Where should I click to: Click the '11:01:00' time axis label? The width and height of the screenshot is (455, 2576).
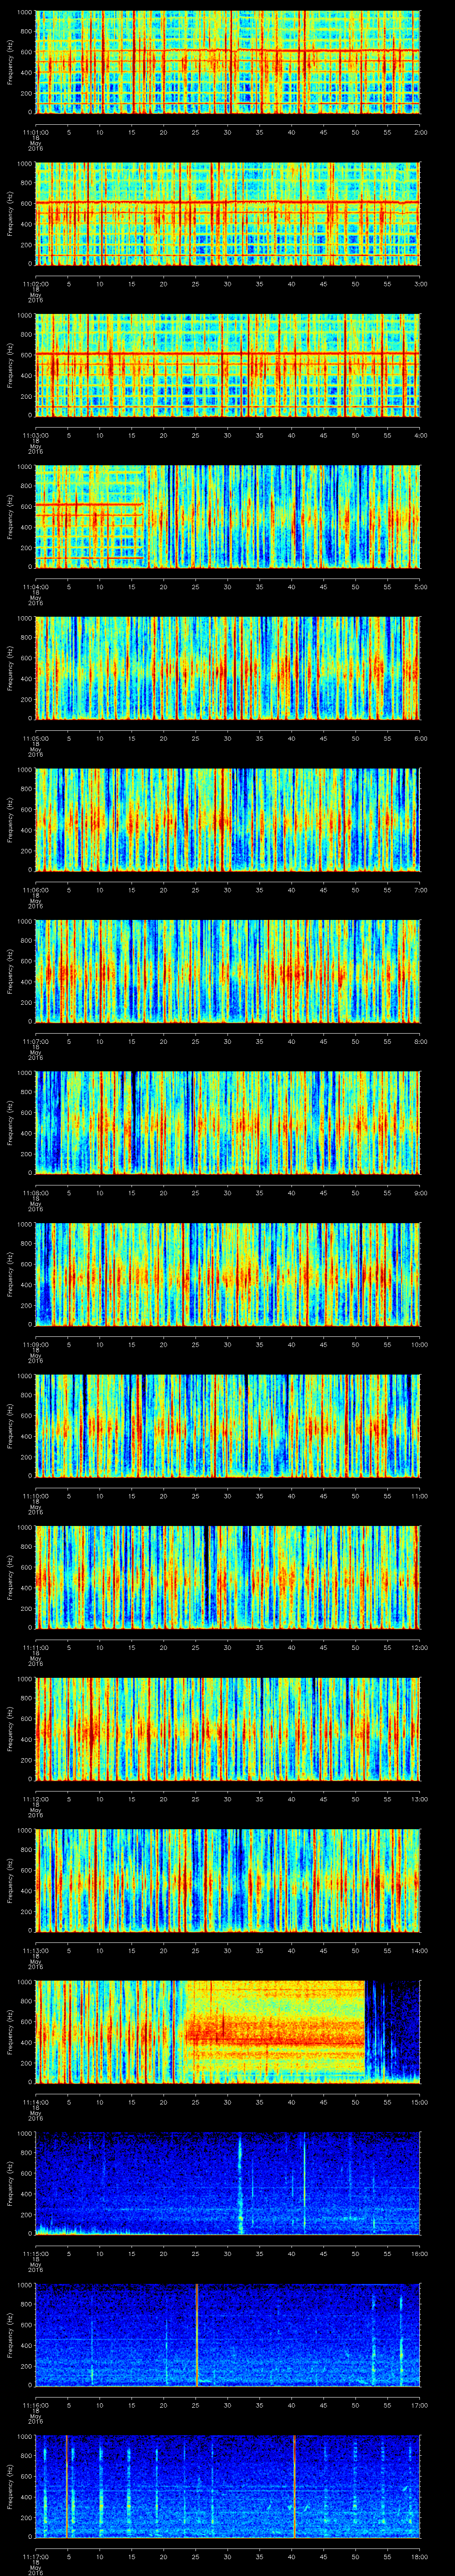pyautogui.click(x=36, y=132)
